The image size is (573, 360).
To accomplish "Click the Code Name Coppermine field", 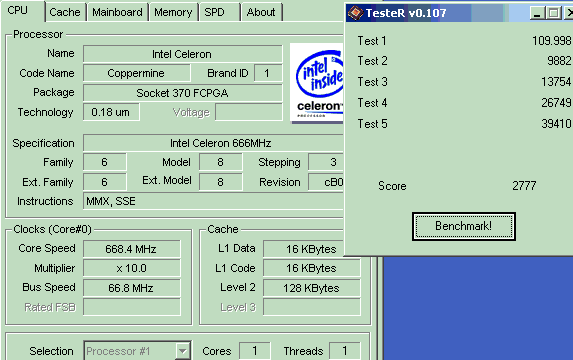I will point(137,73).
